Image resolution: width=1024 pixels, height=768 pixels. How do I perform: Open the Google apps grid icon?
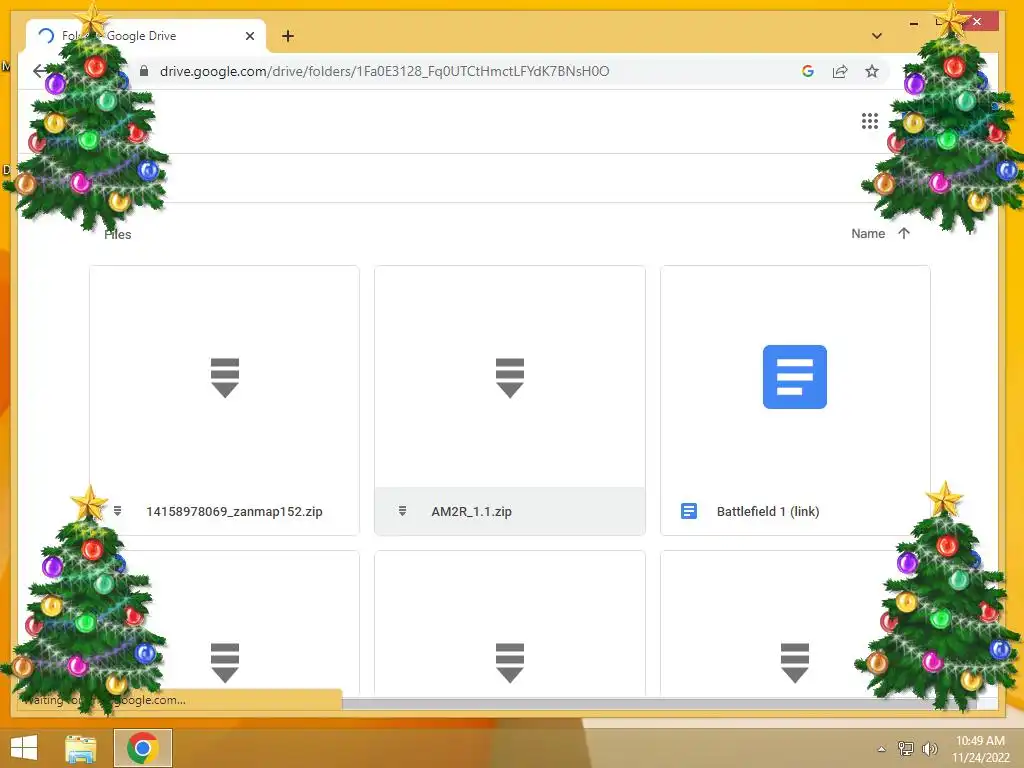[x=869, y=121]
